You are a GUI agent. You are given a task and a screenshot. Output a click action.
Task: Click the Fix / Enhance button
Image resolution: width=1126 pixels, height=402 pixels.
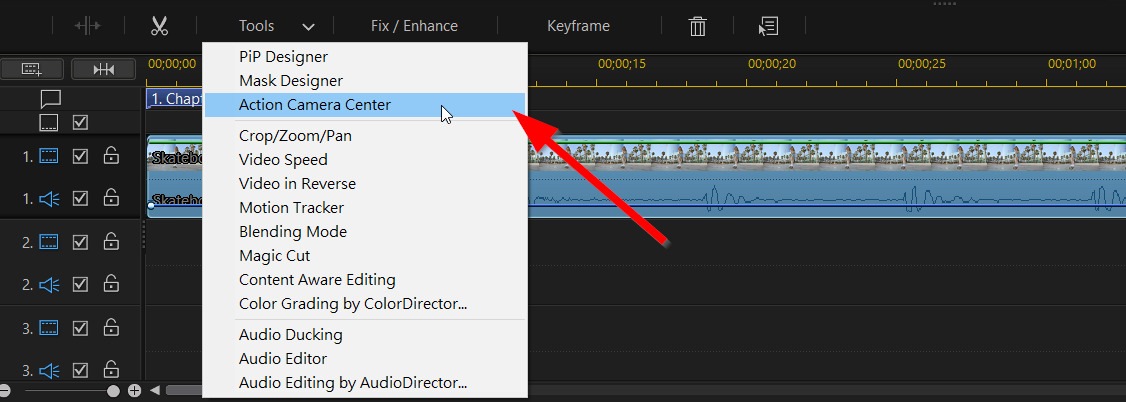coord(414,26)
